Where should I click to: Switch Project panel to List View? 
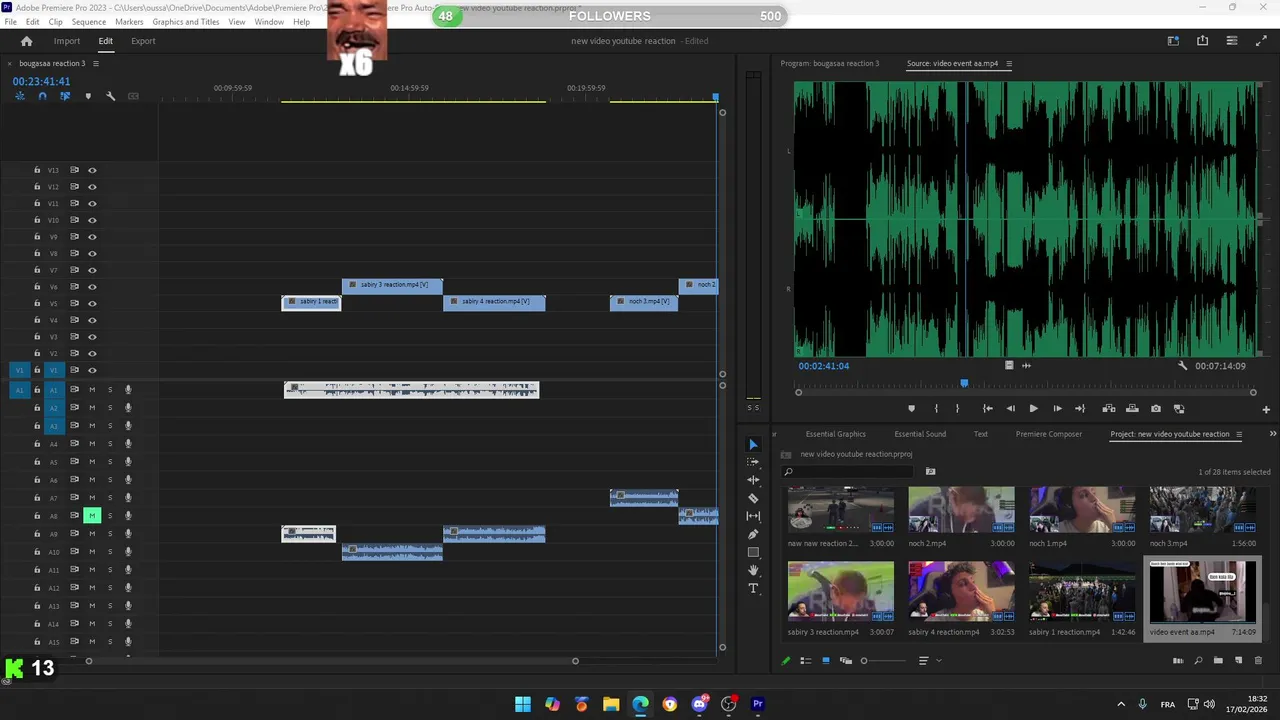click(805, 660)
